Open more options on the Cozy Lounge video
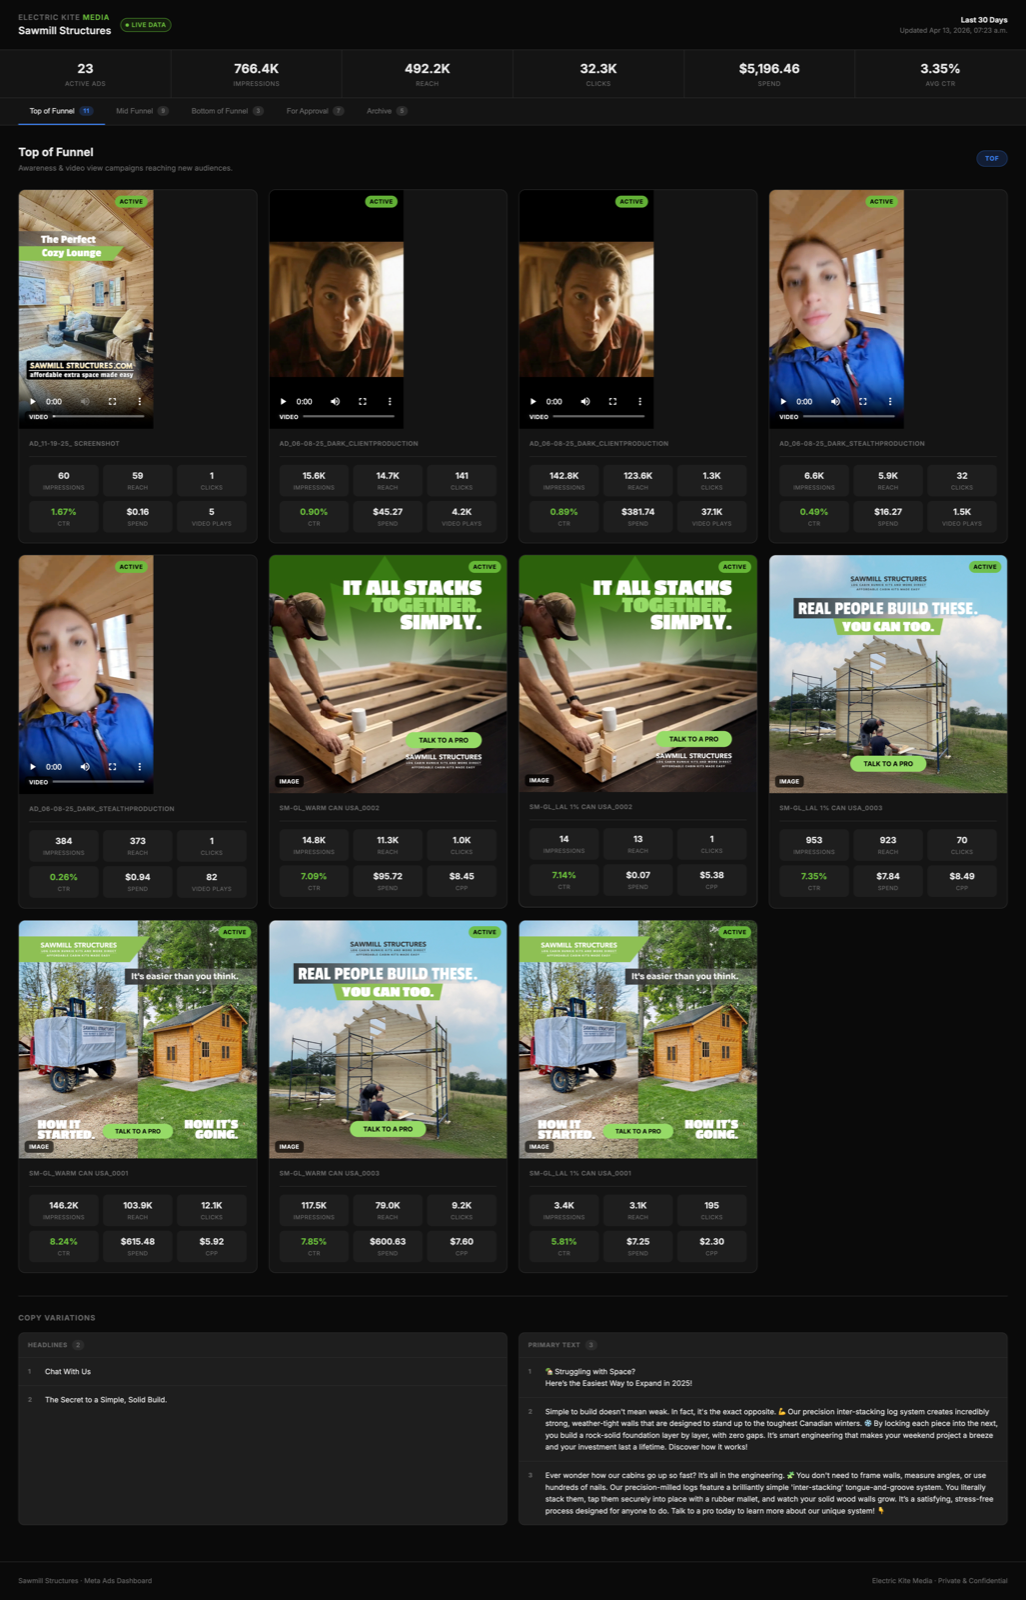This screenshot has width=1026, height=1600. point(139,402)
